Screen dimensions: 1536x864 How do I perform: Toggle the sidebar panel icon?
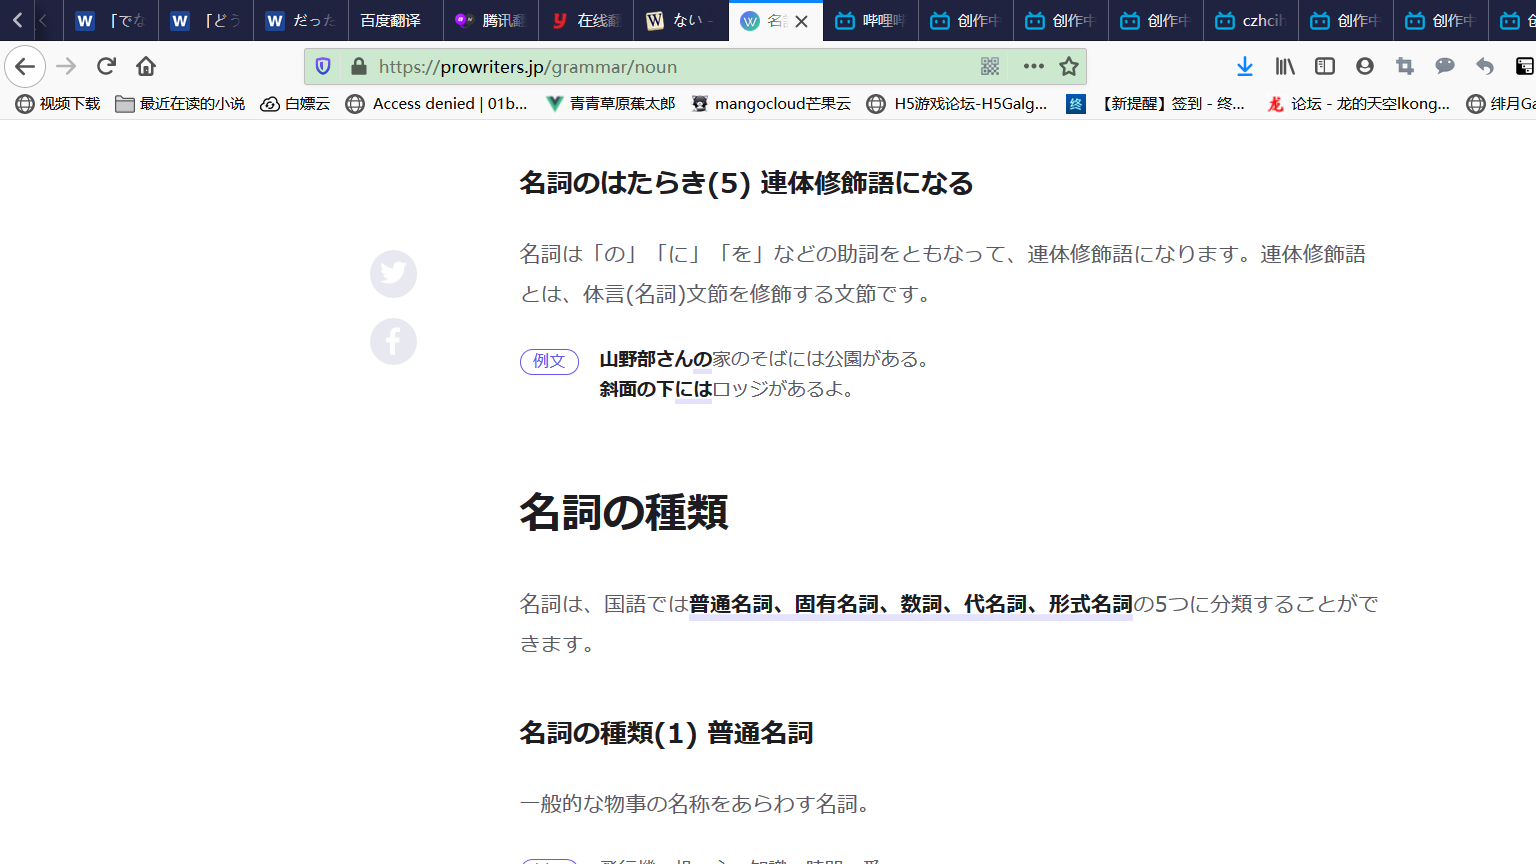(x=1325, y=67)
